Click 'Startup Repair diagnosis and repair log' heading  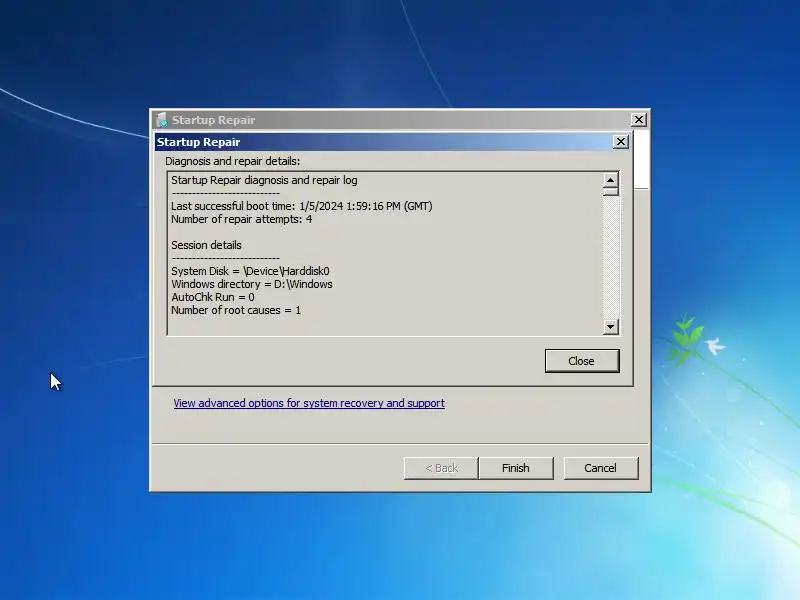(x=264, y=180)
